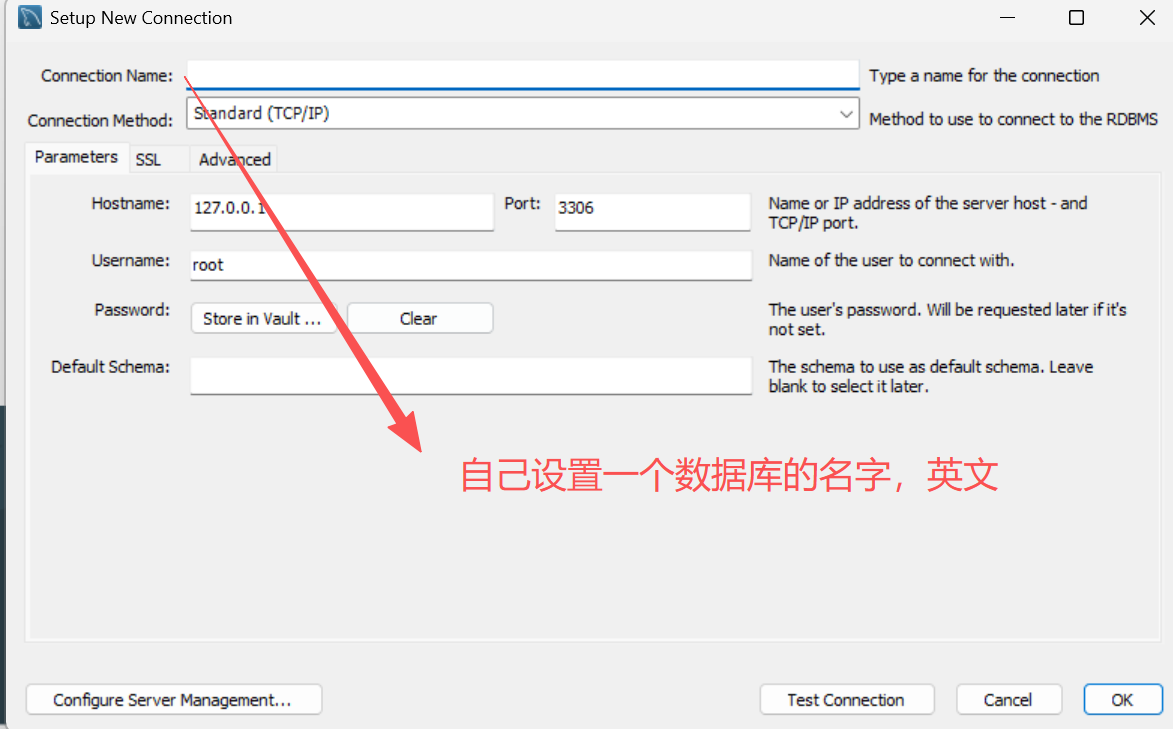This screenshot has width=1173, height=729.
Task: Clear the stored password
Action: click(x=419, y=319)
